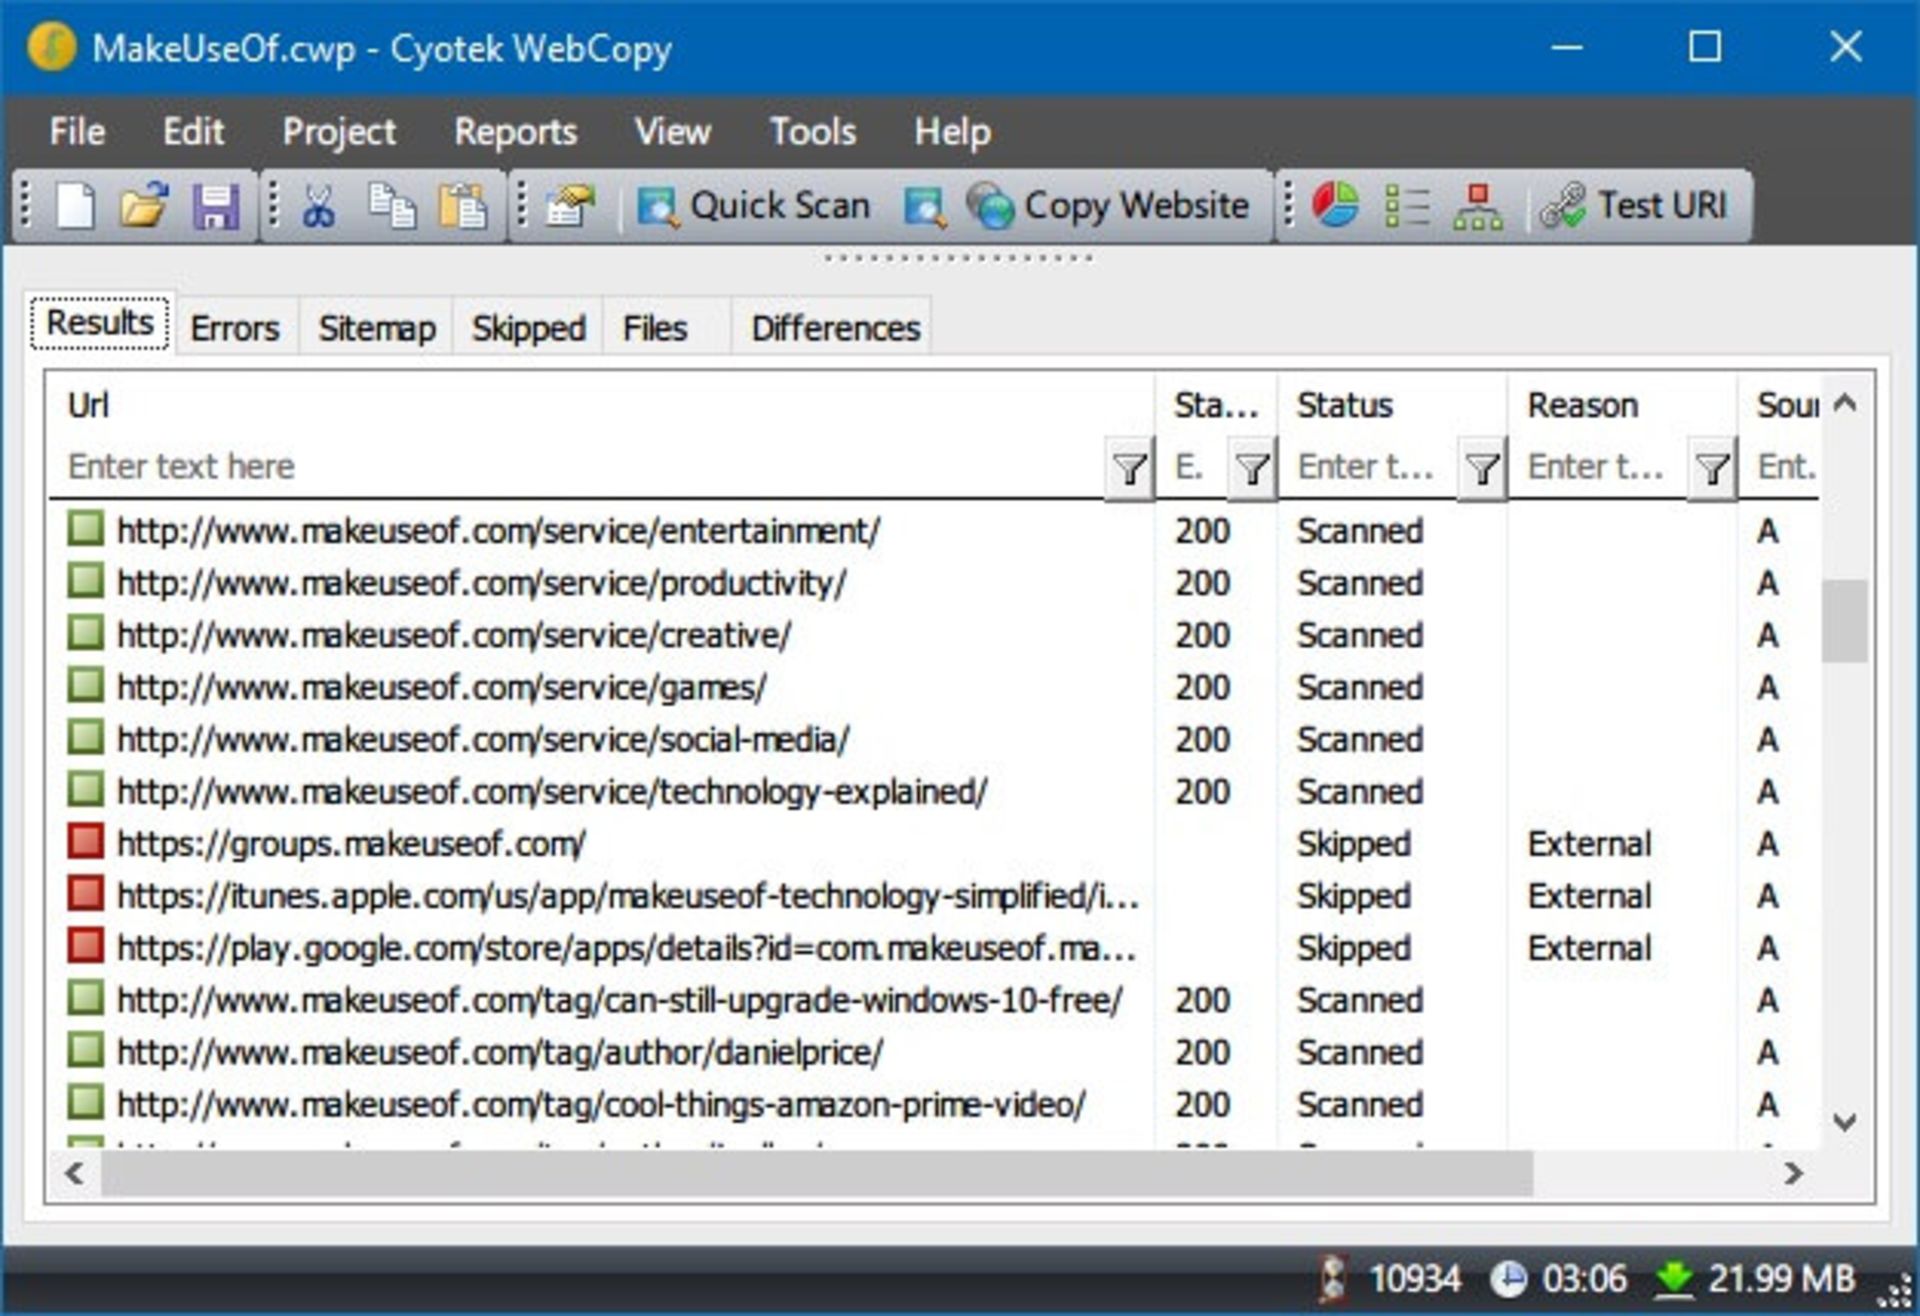This screenshot has height=1316, width=1920.
Task: Switch to the Skipped tab
Action: point(528,328)
